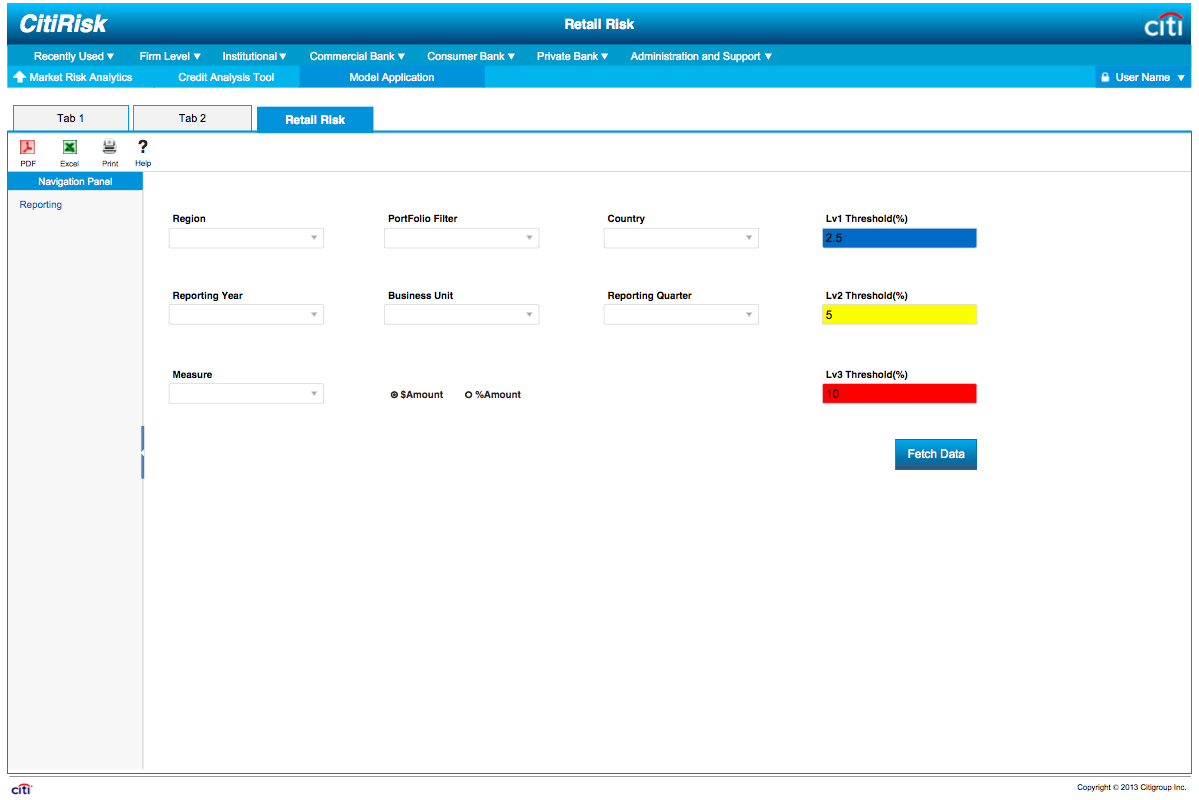Click the home arrow icon beside Market Risk Analytics

coord(19,76)
